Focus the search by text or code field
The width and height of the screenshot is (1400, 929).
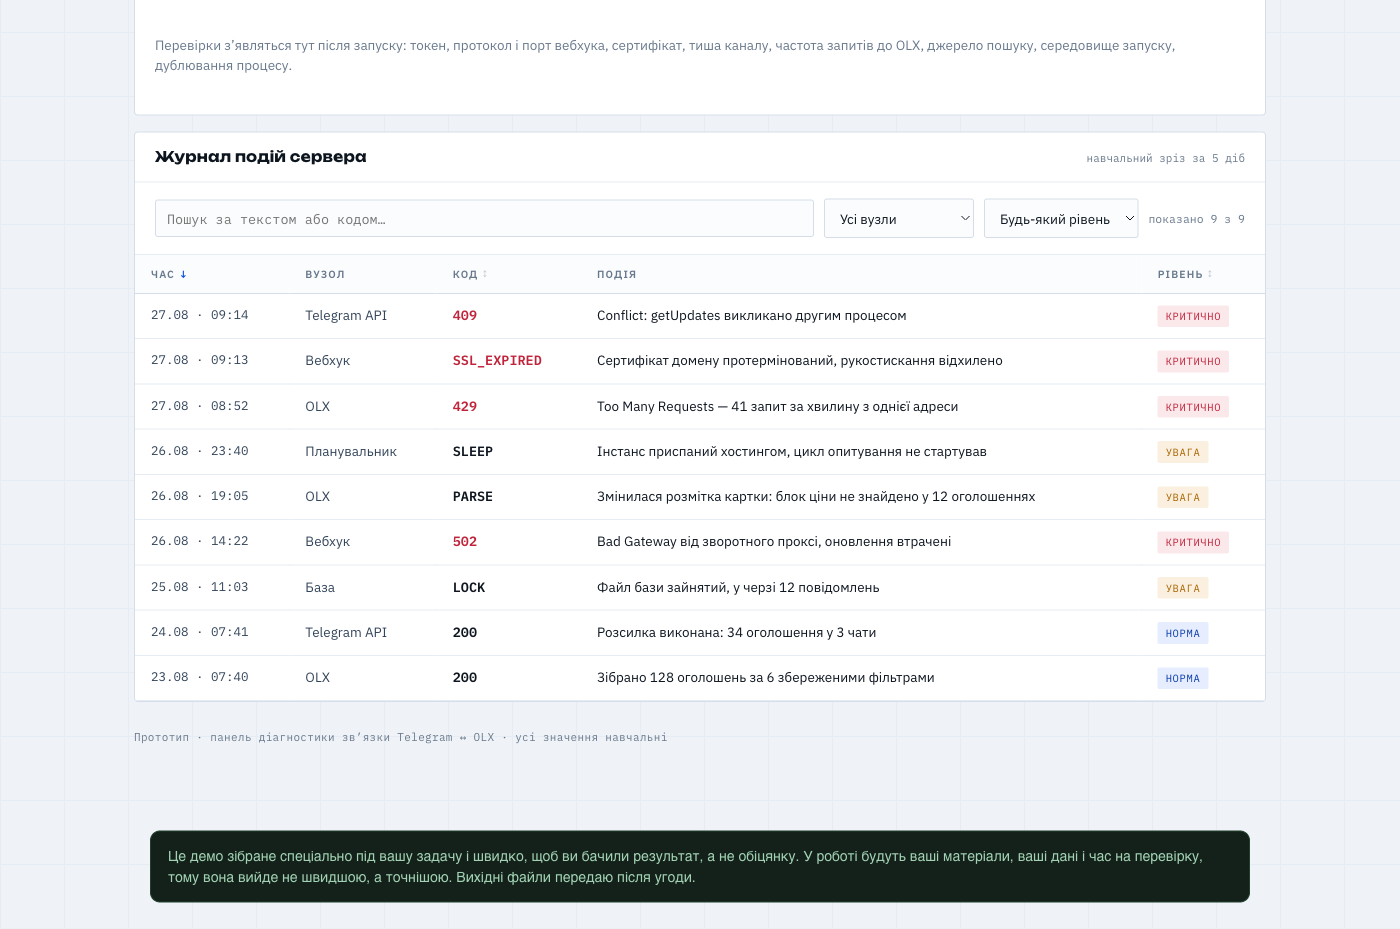coord(484,219)
